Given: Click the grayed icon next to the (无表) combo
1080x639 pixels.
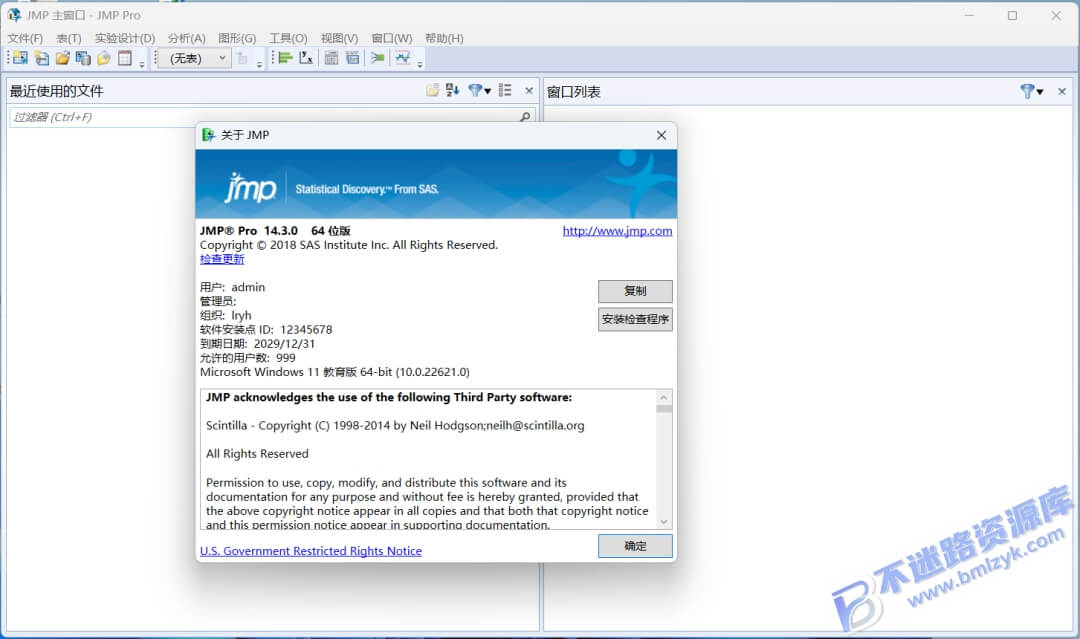Looking at the screenshot, I should click(x=242, y=58).
